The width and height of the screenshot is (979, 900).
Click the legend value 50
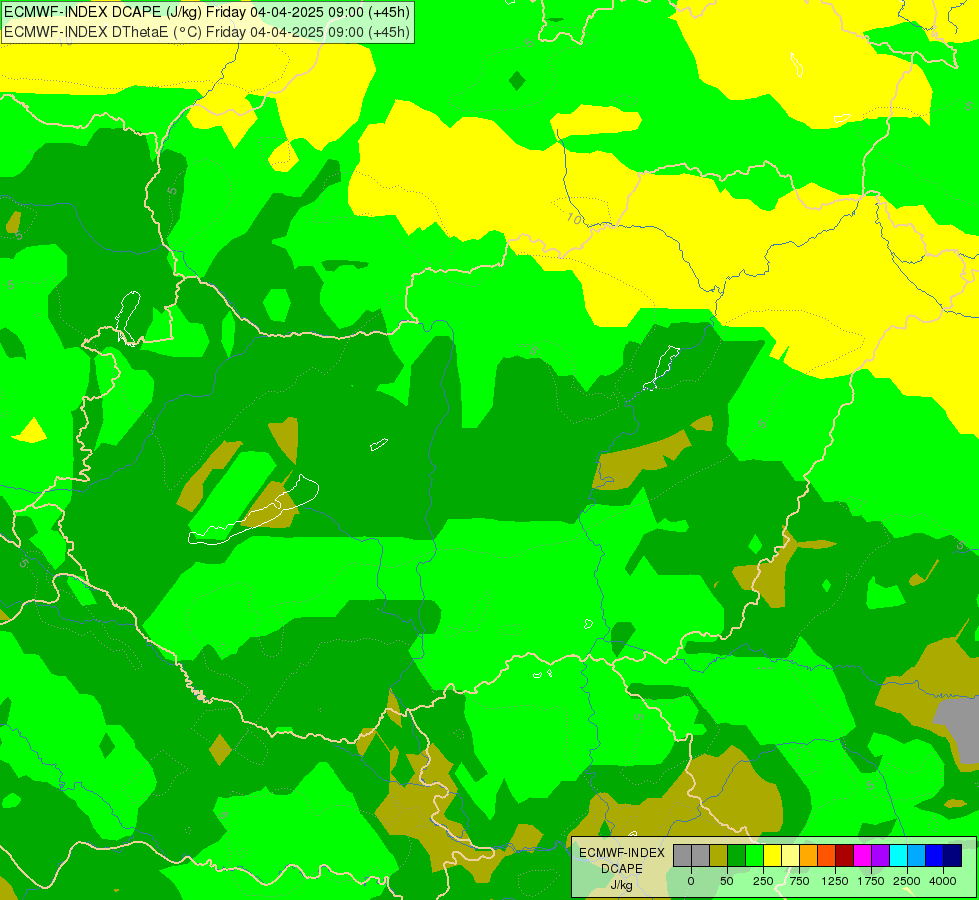[x=727, y=881]
